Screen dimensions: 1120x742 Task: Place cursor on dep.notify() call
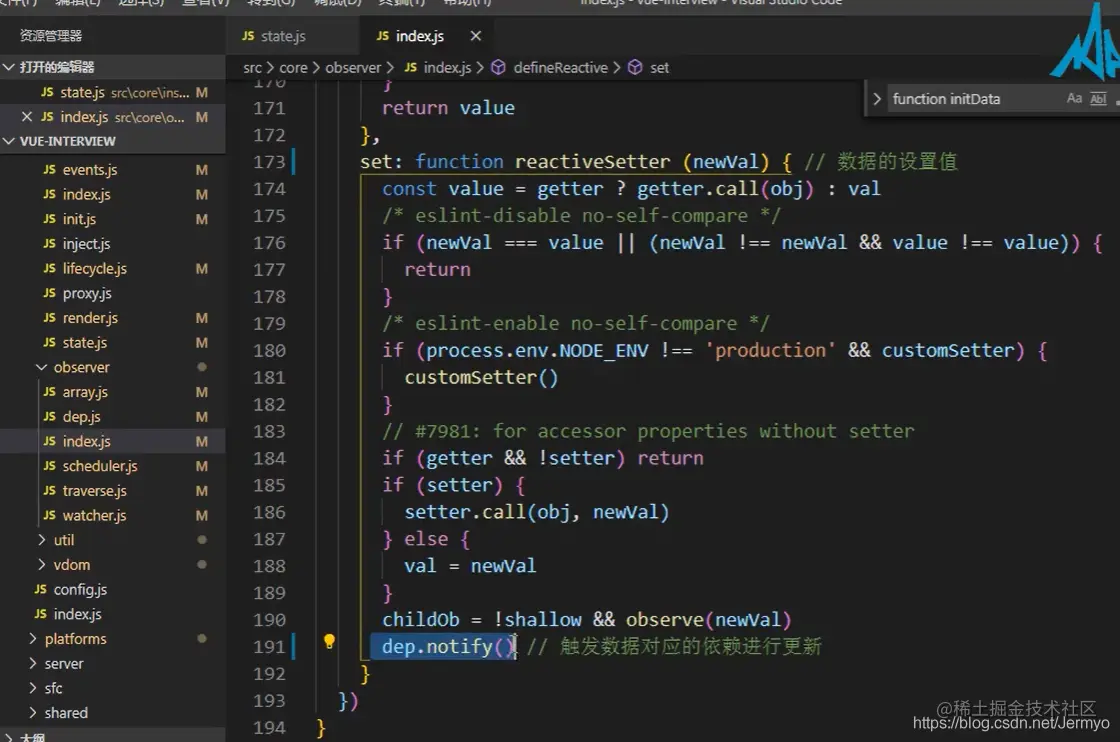coord(448,646)
